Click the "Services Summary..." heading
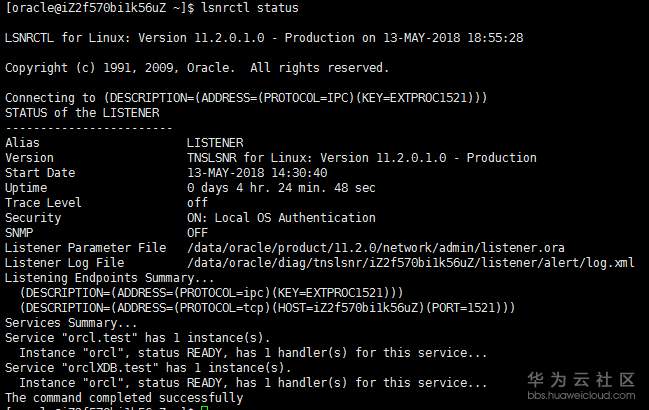 pos(72,323)
